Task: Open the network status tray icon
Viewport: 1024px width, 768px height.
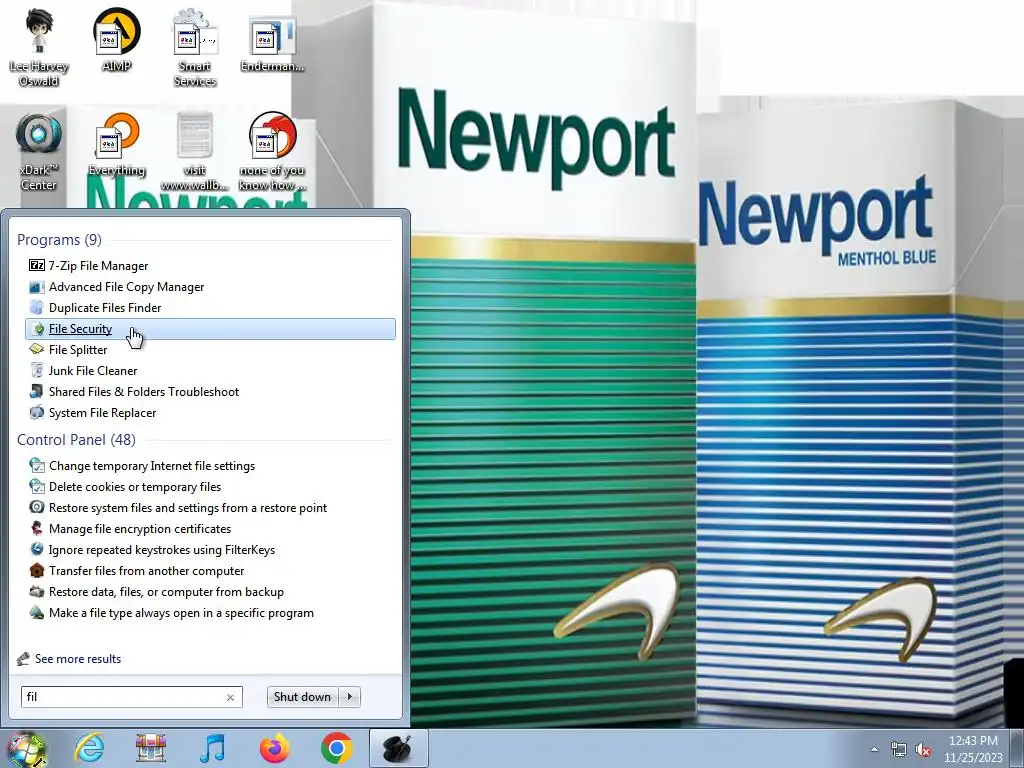Action: [899, 749]
